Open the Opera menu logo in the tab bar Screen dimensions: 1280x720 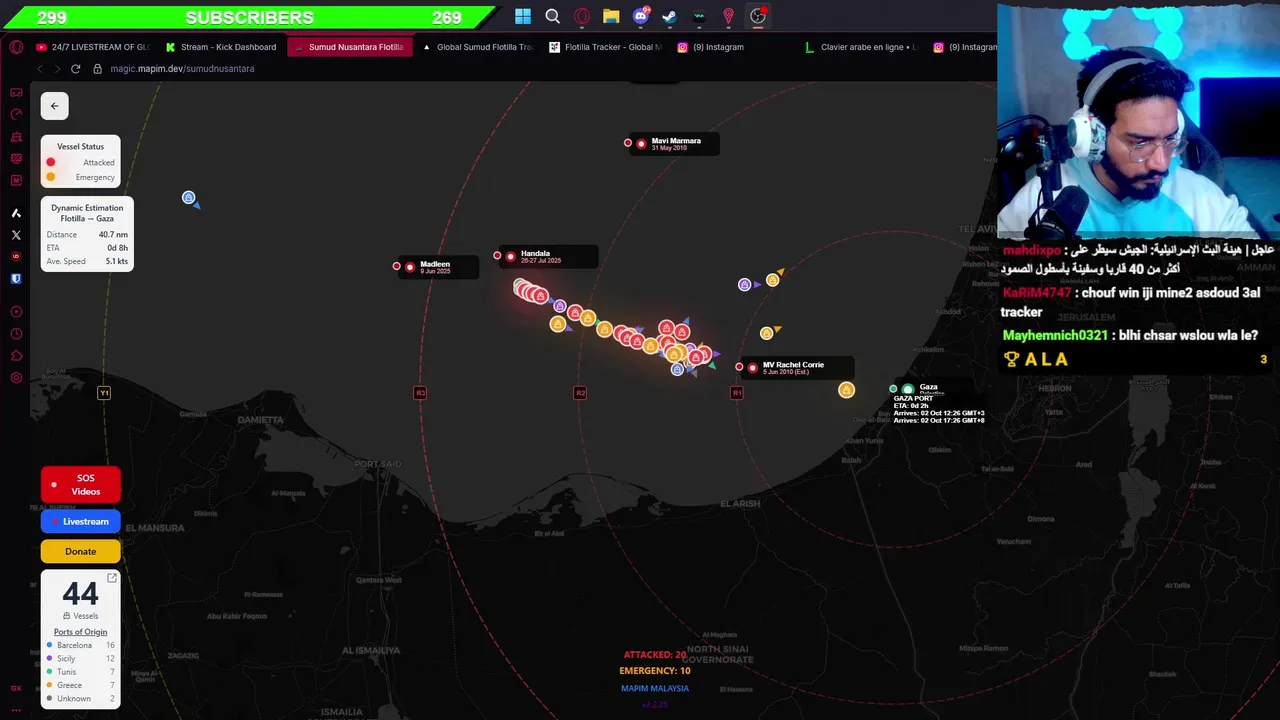tap(16, 47)
